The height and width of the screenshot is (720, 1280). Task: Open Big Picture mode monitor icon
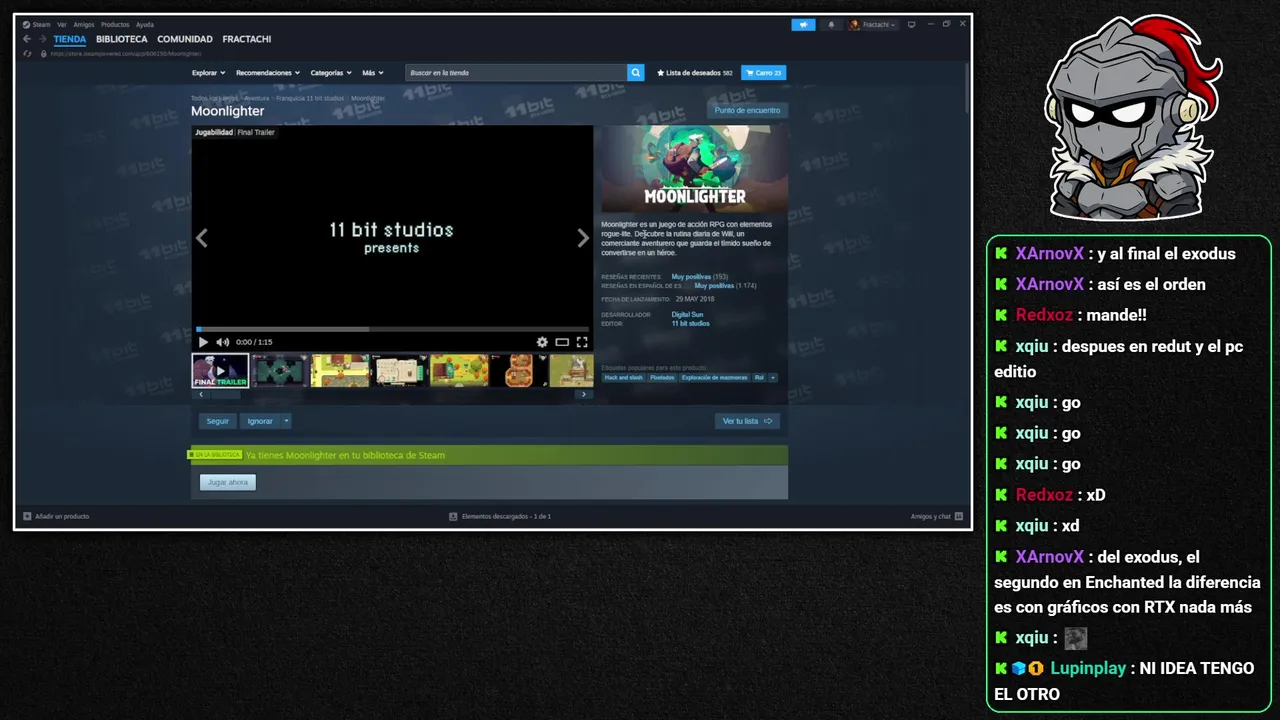(911, 25)
